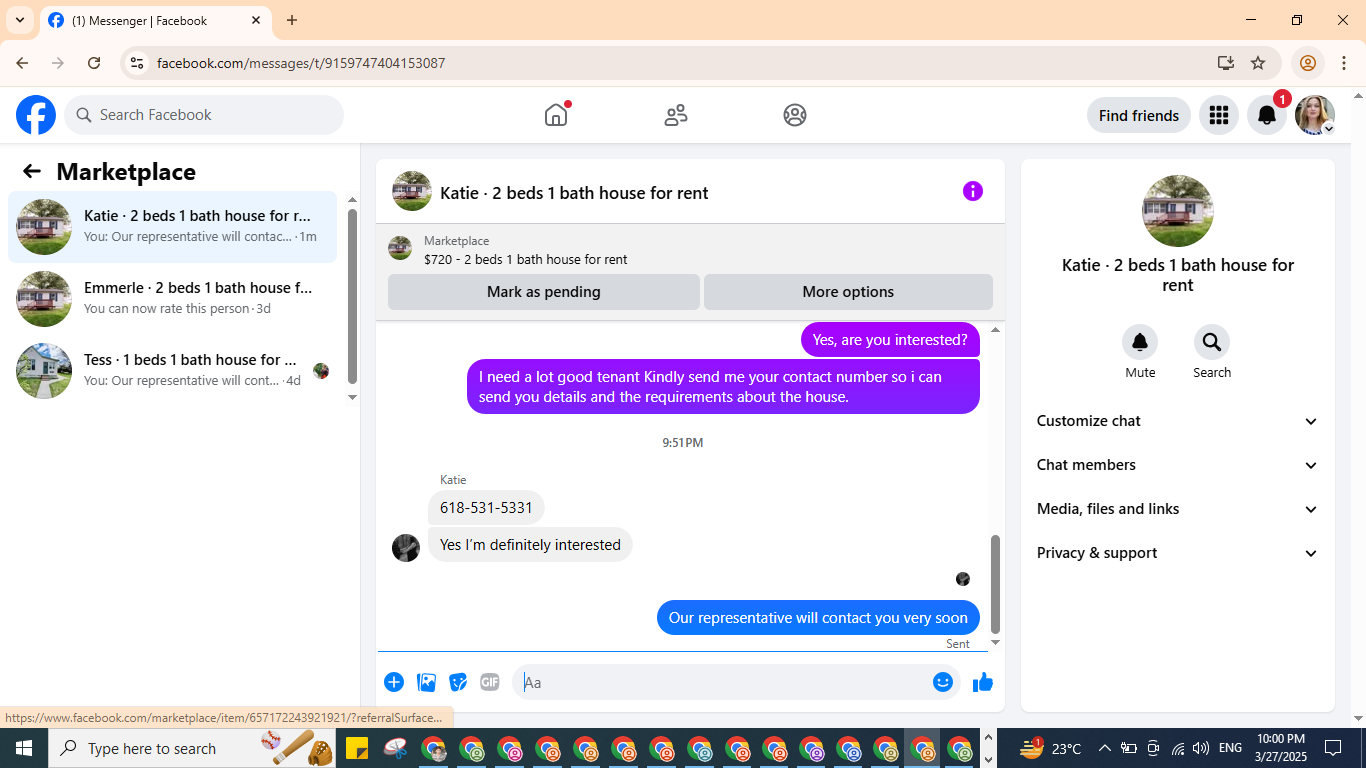
Task: Click the volume icon in system tray
Action: point(1201,748)
